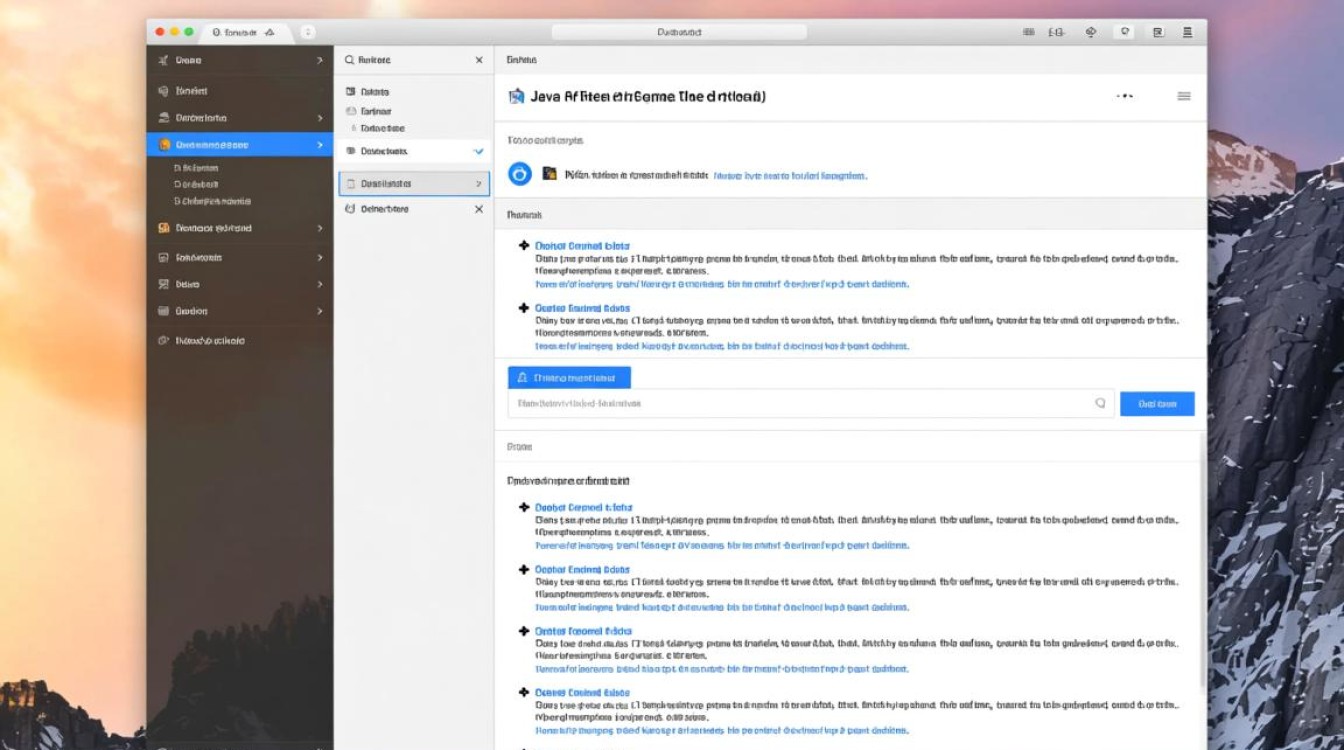Image resolution: width=1344 pixels, height=750 pixels.
Task: Select the blue highlighted item in the left sidebar
Action: (x=240, y=145)
